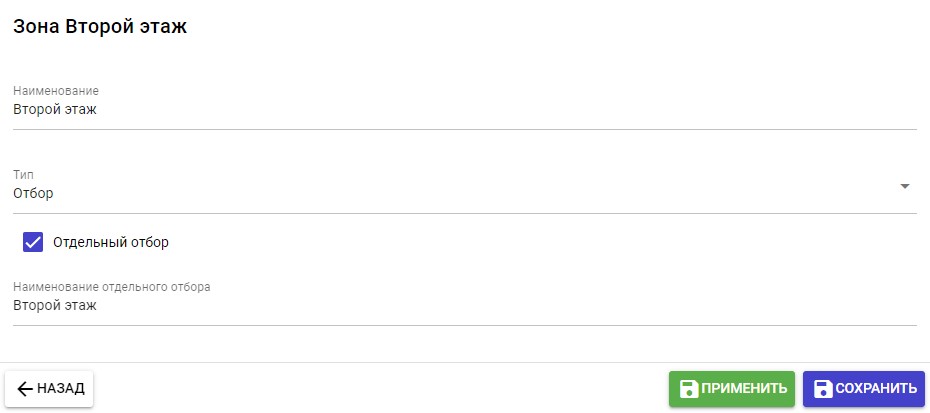Click the Отдельный отбор checkbox label text
930x413 pixels.
tap(111, 242)
